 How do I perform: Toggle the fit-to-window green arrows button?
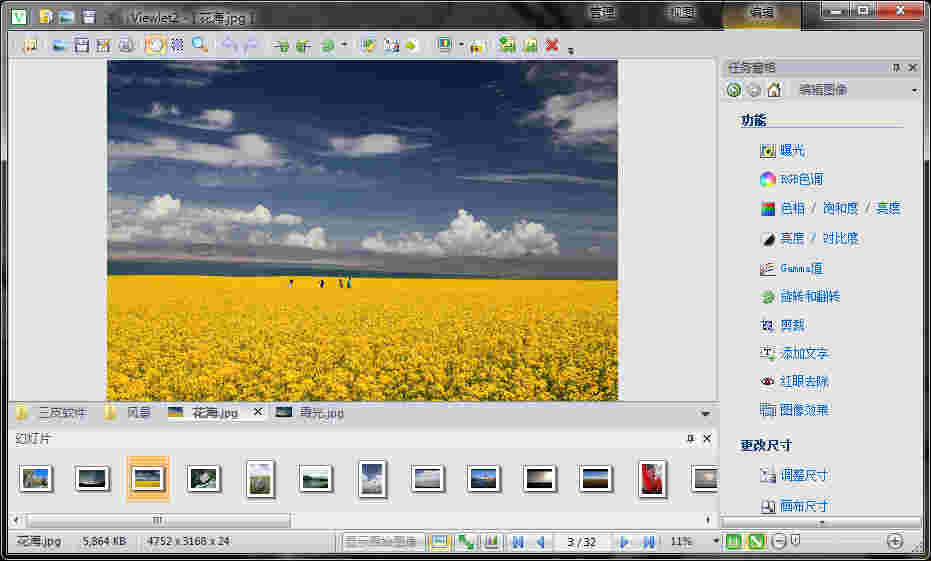coord(465,542)
